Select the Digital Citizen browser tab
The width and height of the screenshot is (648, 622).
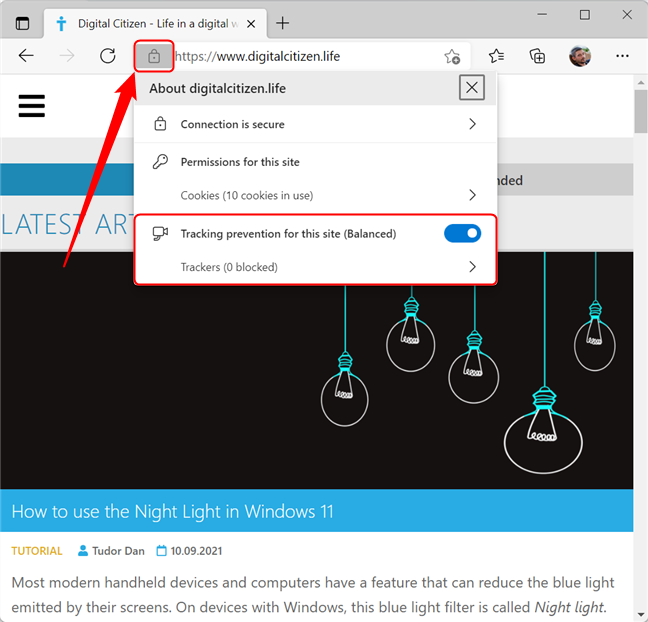tap(155, 24)
